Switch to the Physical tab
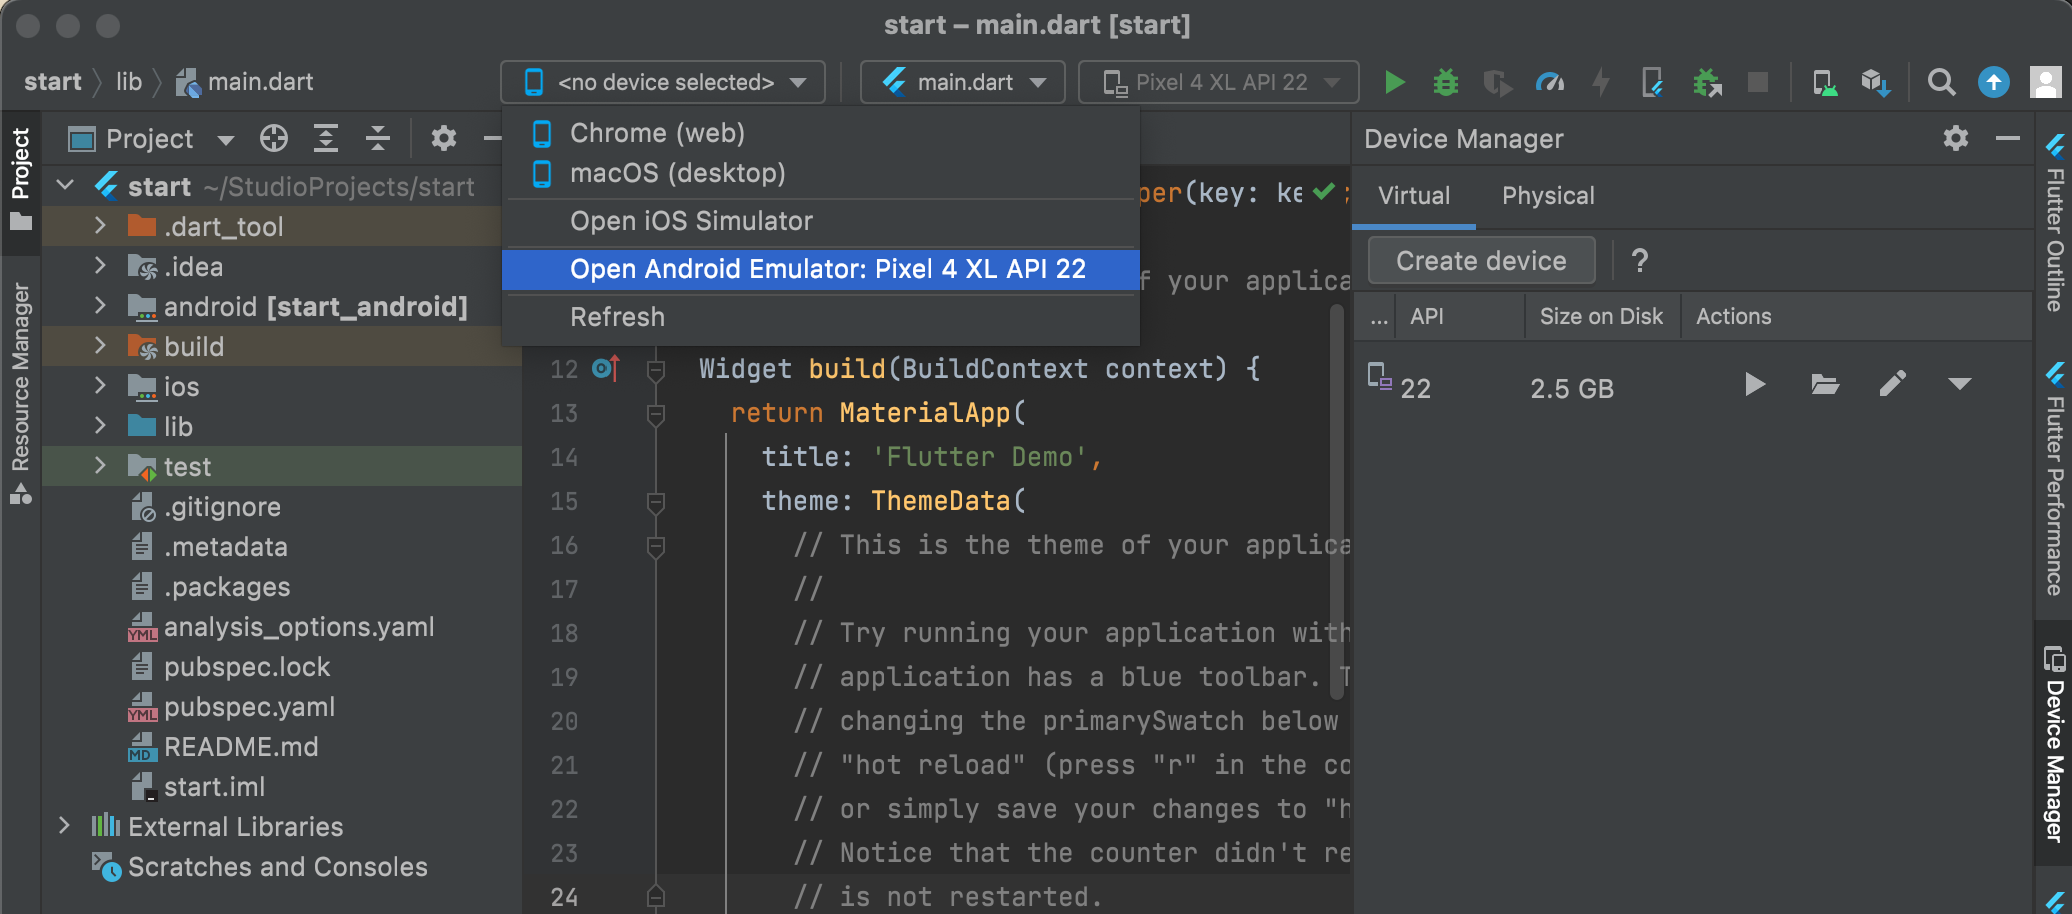The width and height of the screenshot is (2072, 914). coord(1548,196)
